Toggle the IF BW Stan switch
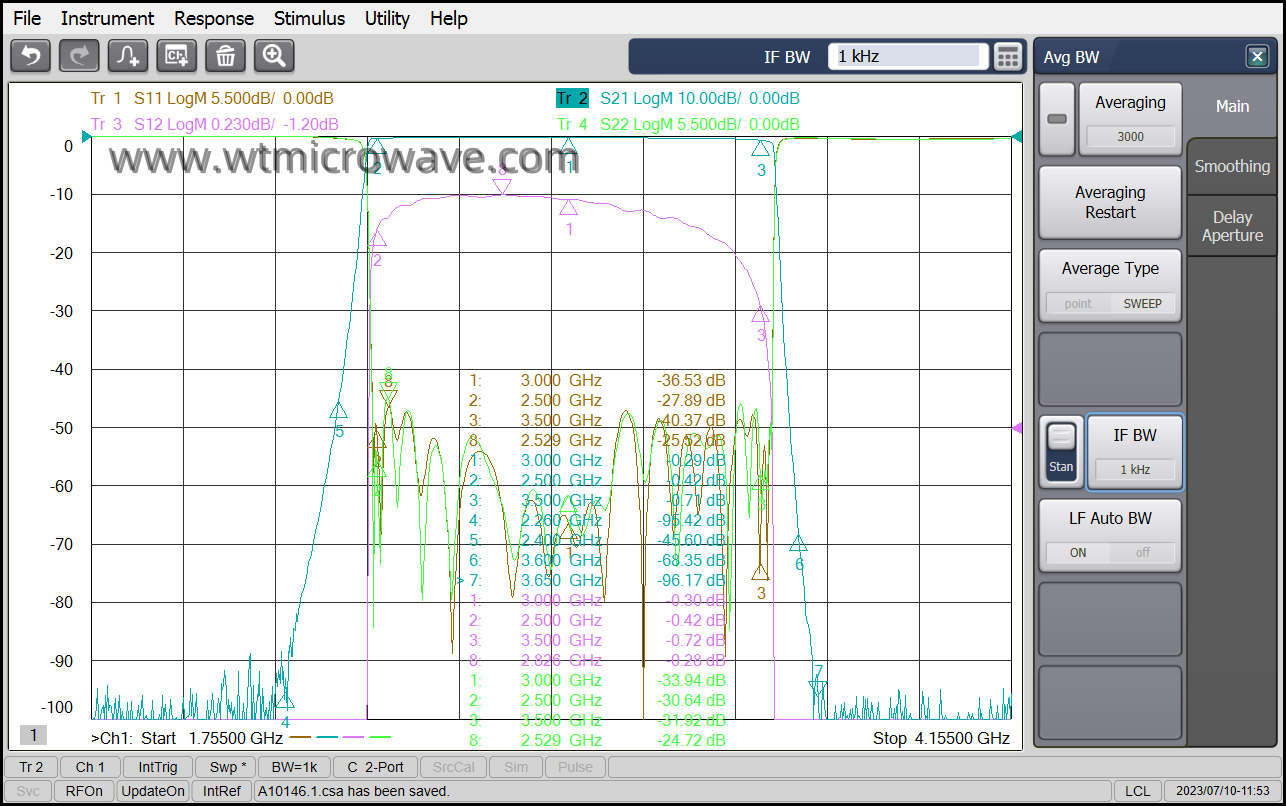Image resolution: width=1286 pixels, height=806 pixels. point(1061,452)
